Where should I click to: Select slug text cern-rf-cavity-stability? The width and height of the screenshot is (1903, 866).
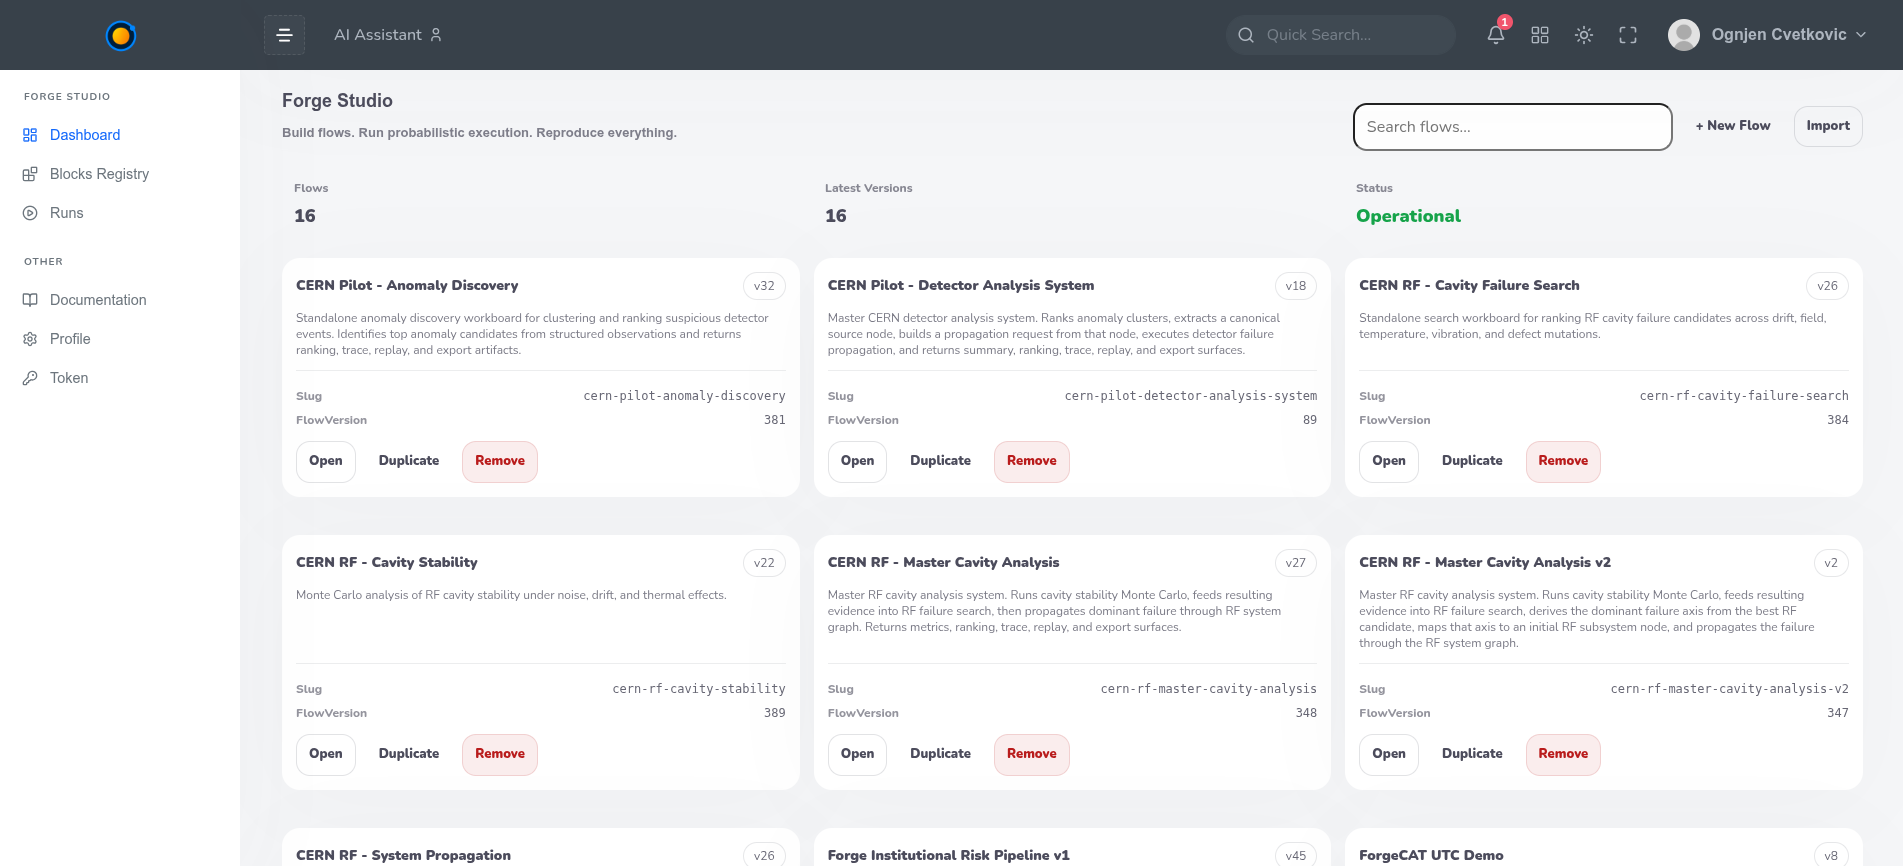pos(699,689)
